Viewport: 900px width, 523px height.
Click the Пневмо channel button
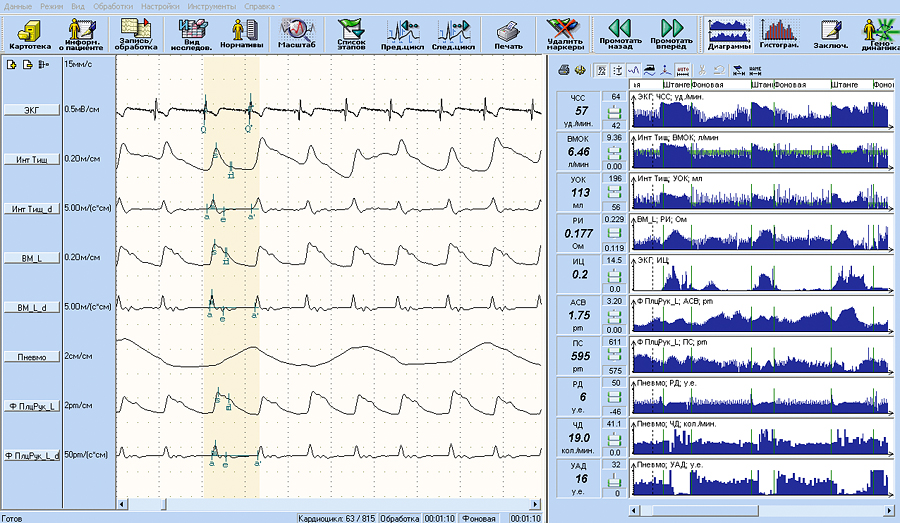tap(30, 357)
